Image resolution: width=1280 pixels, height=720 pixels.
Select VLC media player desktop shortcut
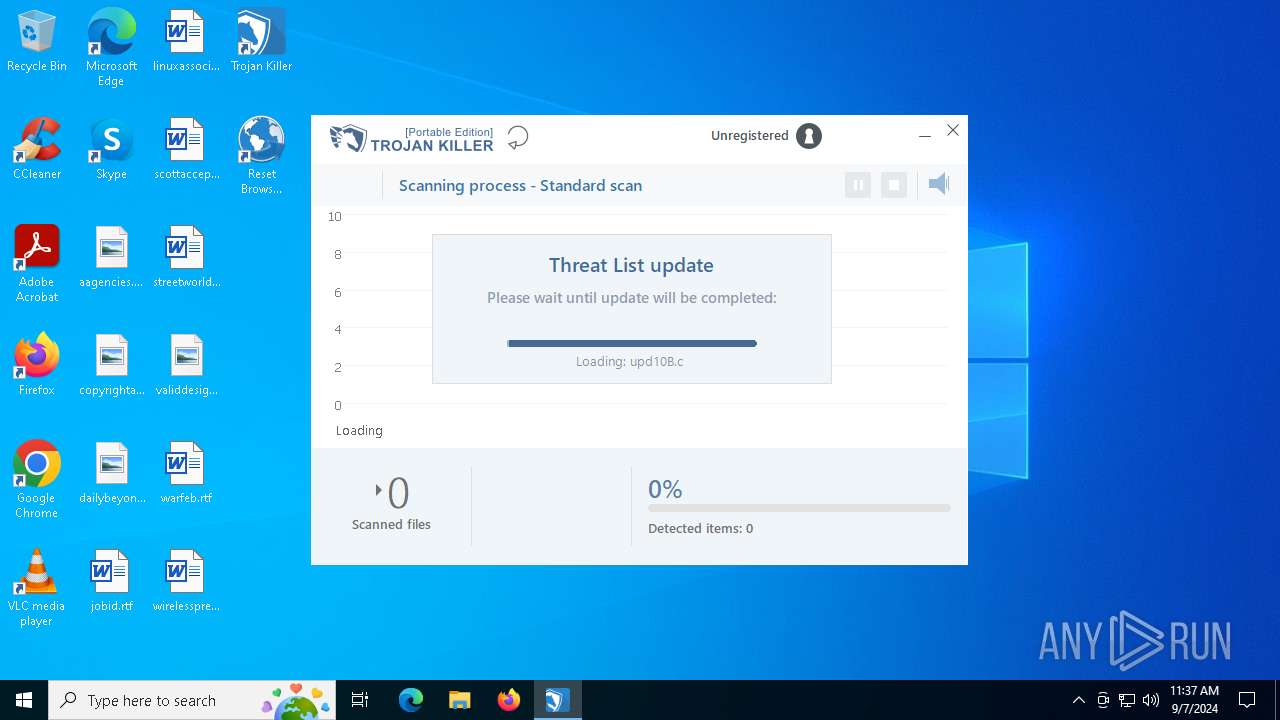click(x=37, y=588)
